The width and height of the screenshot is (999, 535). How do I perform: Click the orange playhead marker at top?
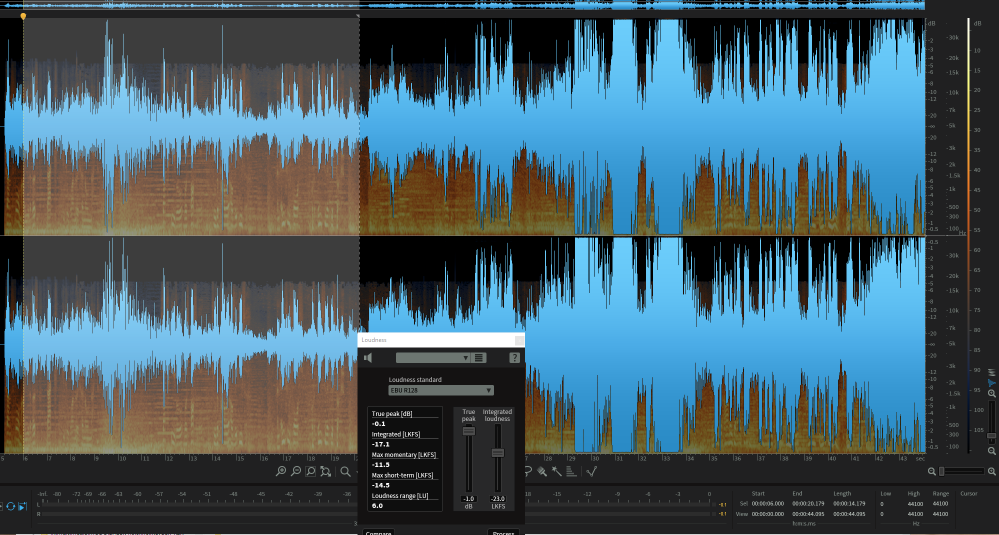coord(24,16)
